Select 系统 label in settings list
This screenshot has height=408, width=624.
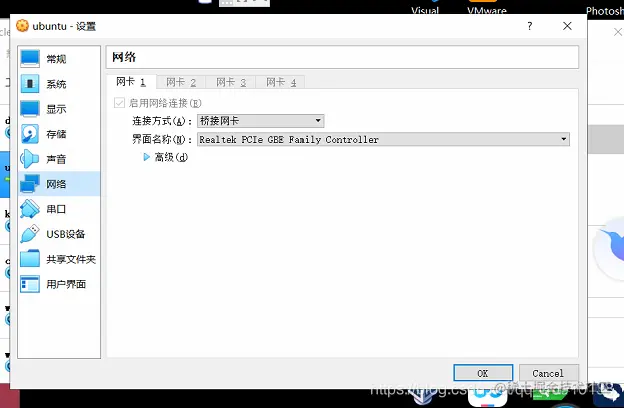[56, 84]
